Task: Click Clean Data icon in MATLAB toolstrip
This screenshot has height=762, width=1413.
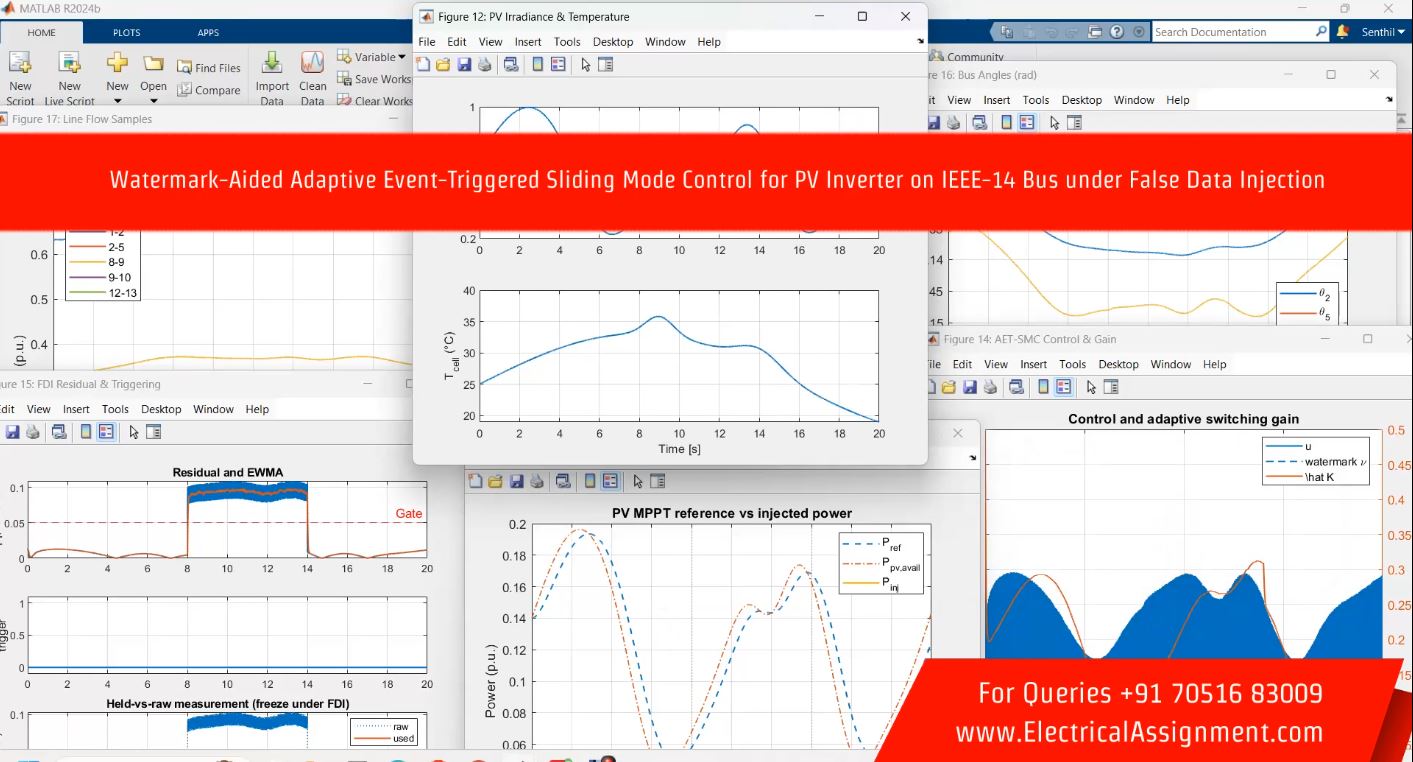Action: [x=312, y=66]
